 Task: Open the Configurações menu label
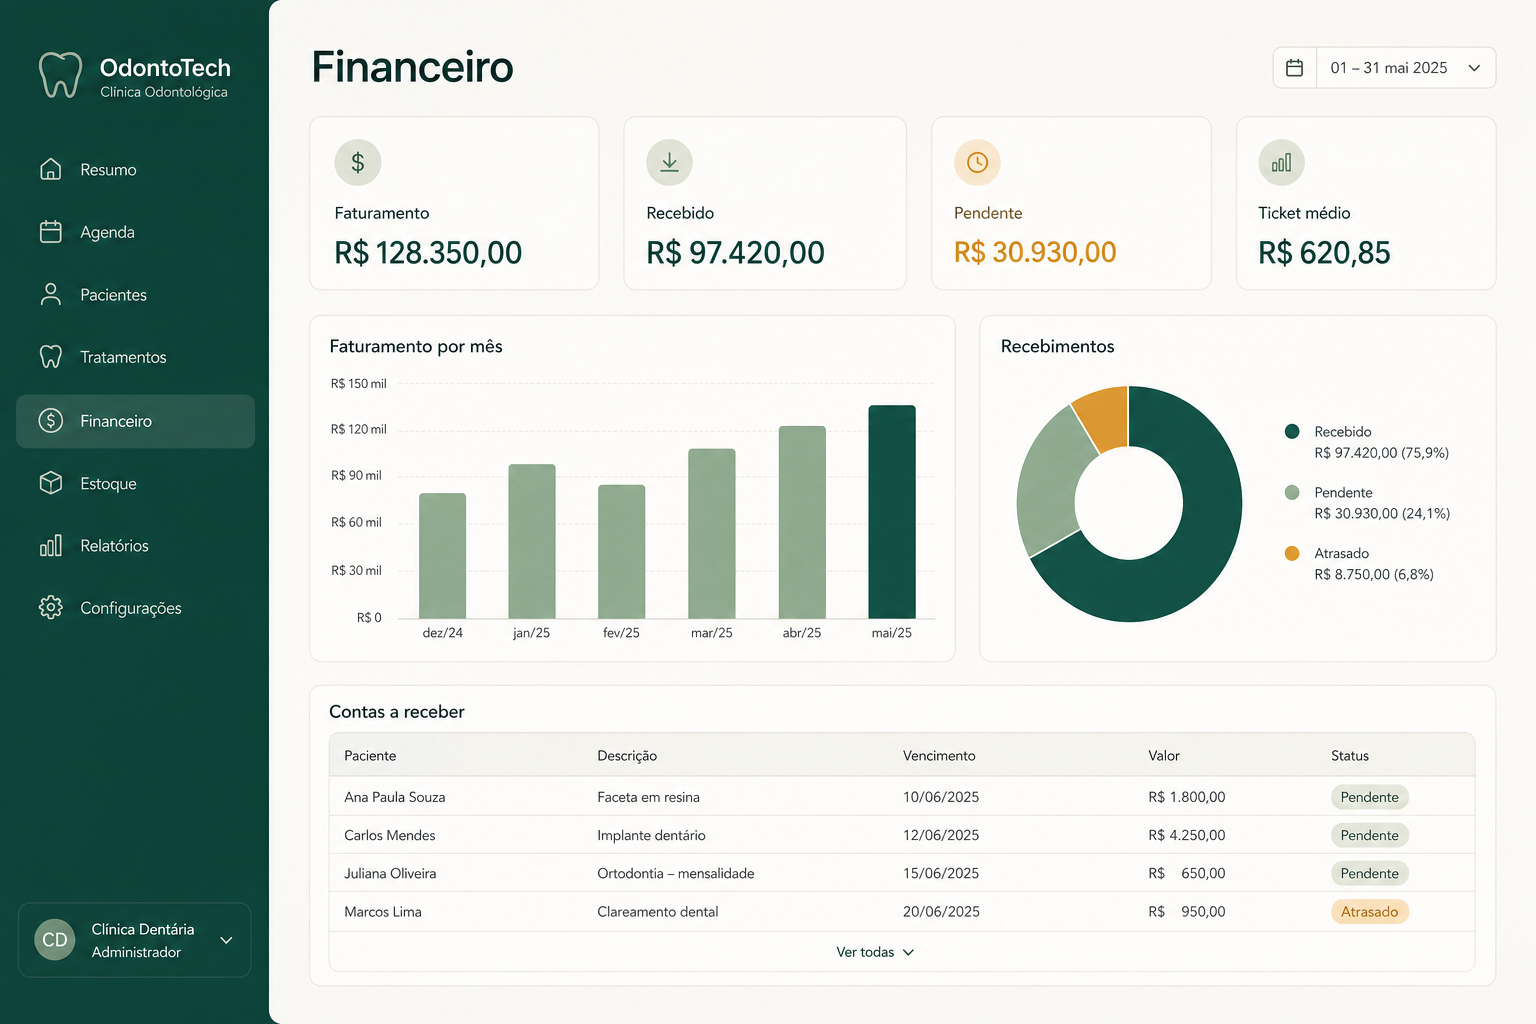131,608
